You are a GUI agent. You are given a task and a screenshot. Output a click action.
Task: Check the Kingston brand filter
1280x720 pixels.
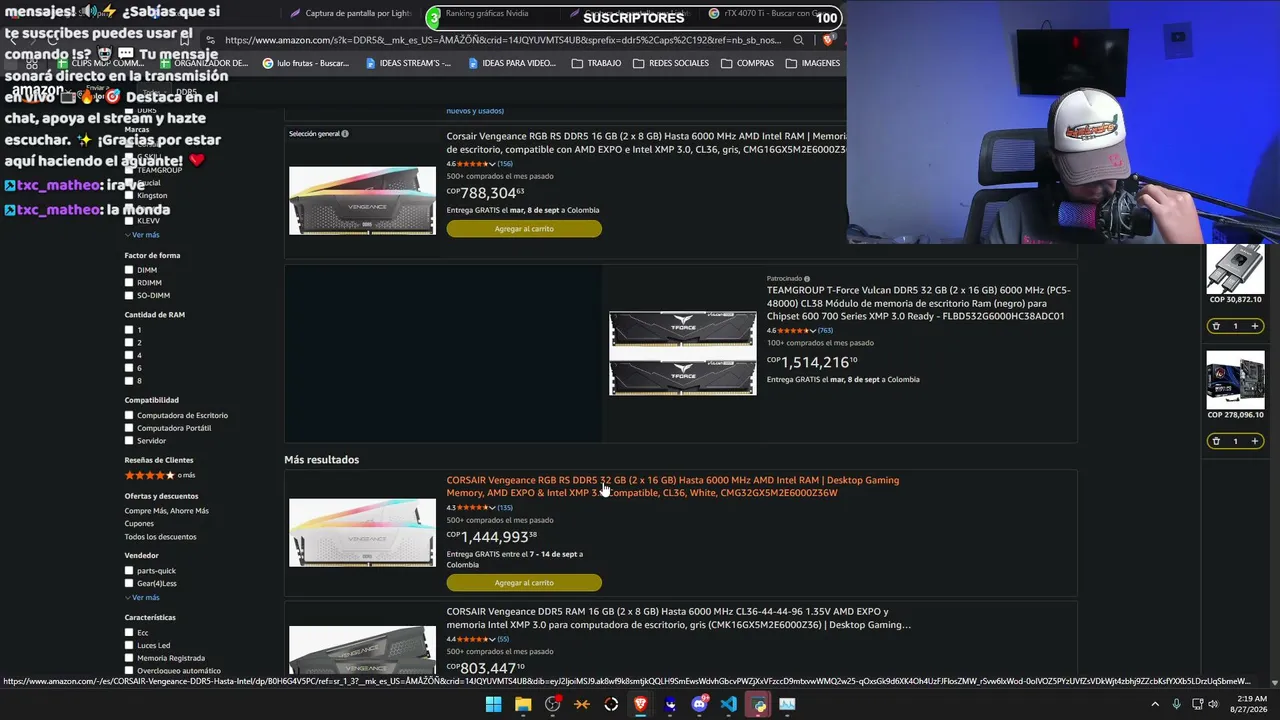[129, 196]
